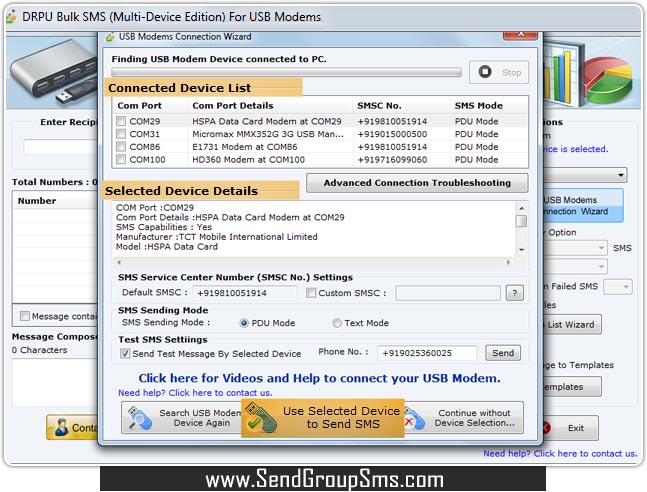Check the COM31 device checkbox
The height and width of the screenshot is (492, 647).
[121, 134]
